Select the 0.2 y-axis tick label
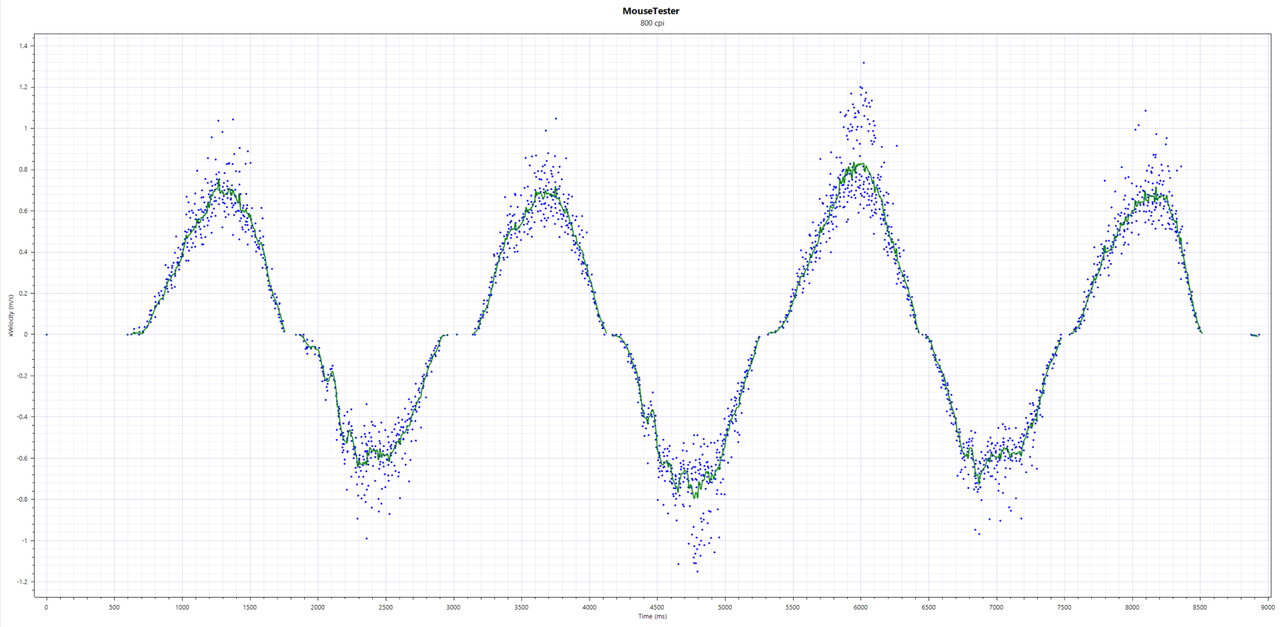 click(25, 293)
